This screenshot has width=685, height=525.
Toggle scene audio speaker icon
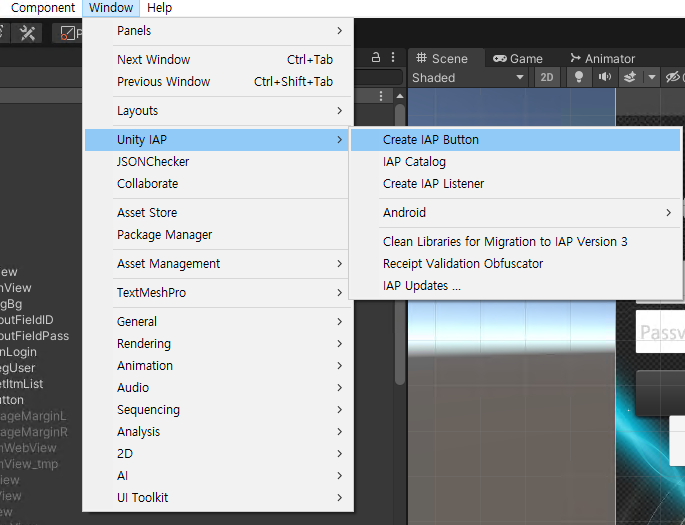point(605,77)
